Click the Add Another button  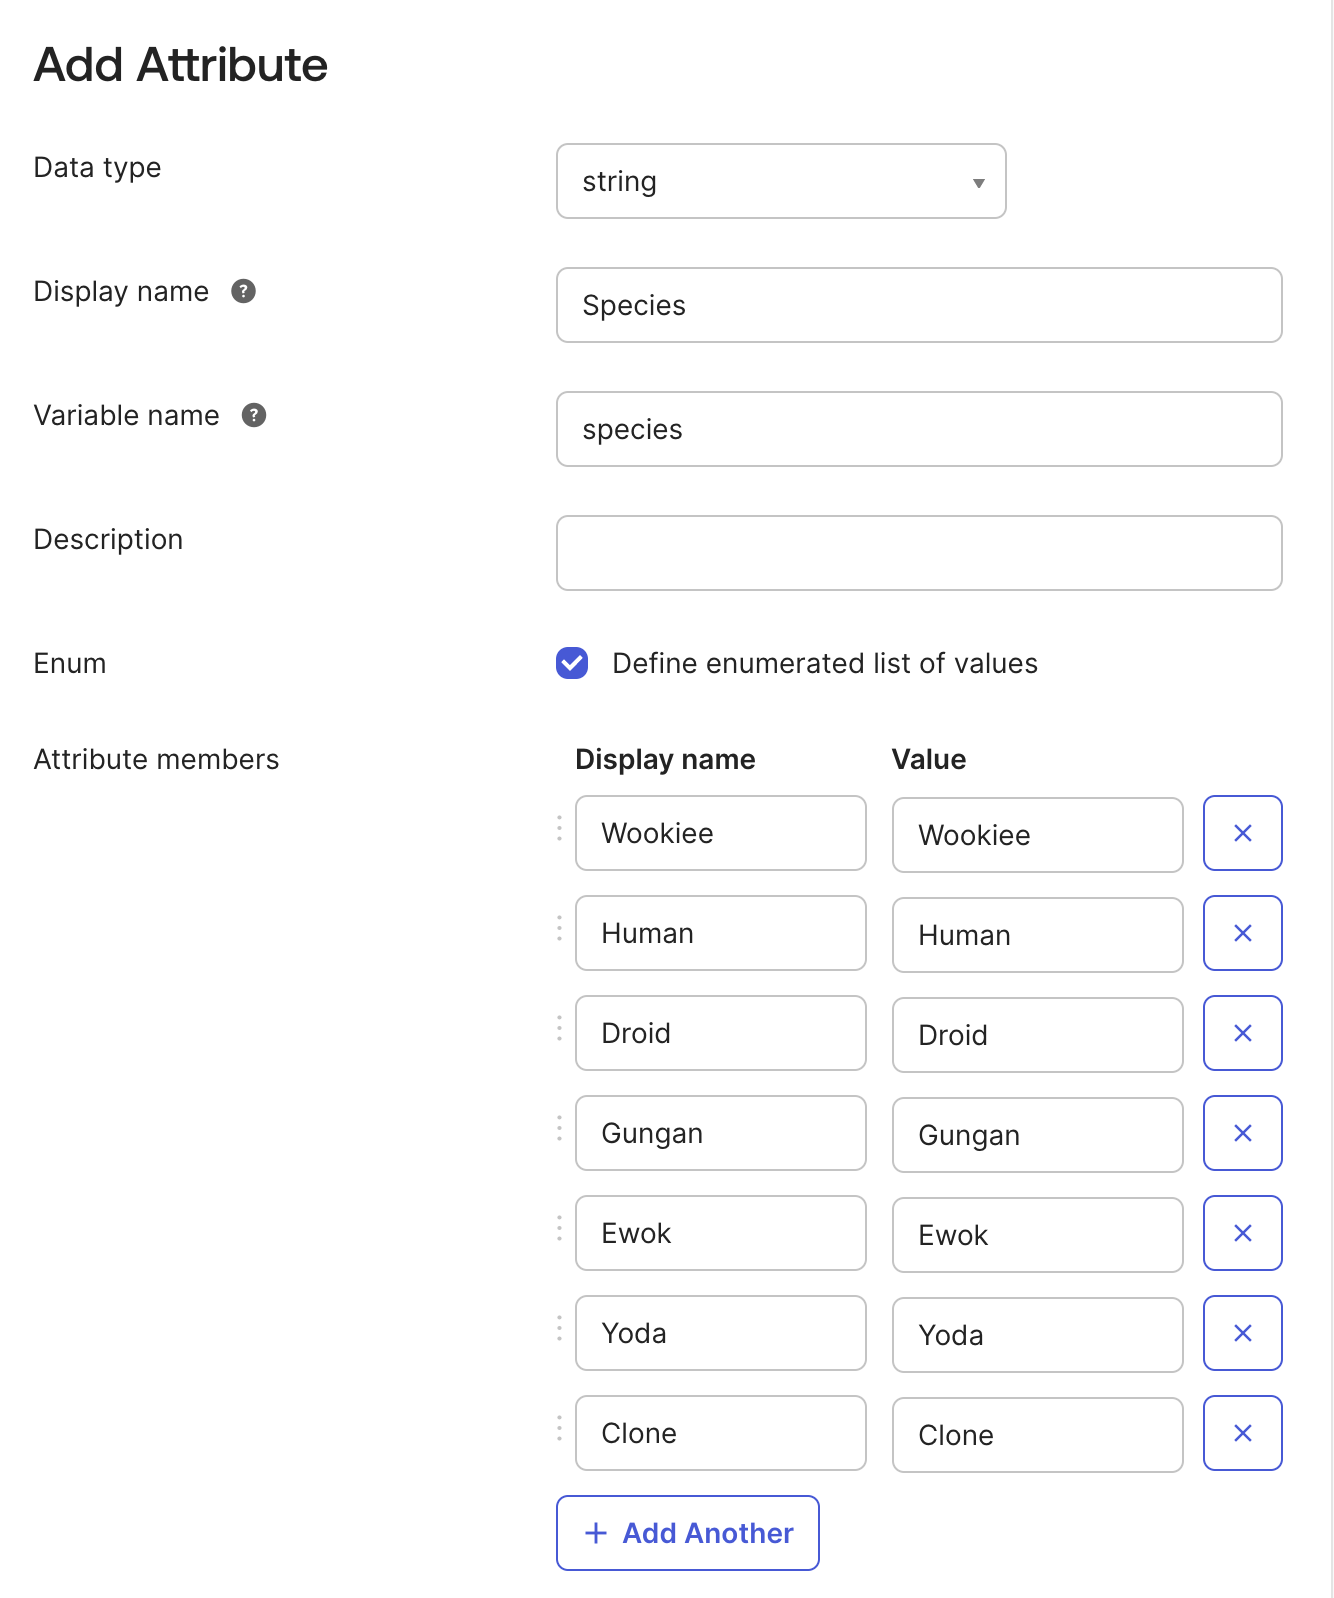pos(687,1533)
